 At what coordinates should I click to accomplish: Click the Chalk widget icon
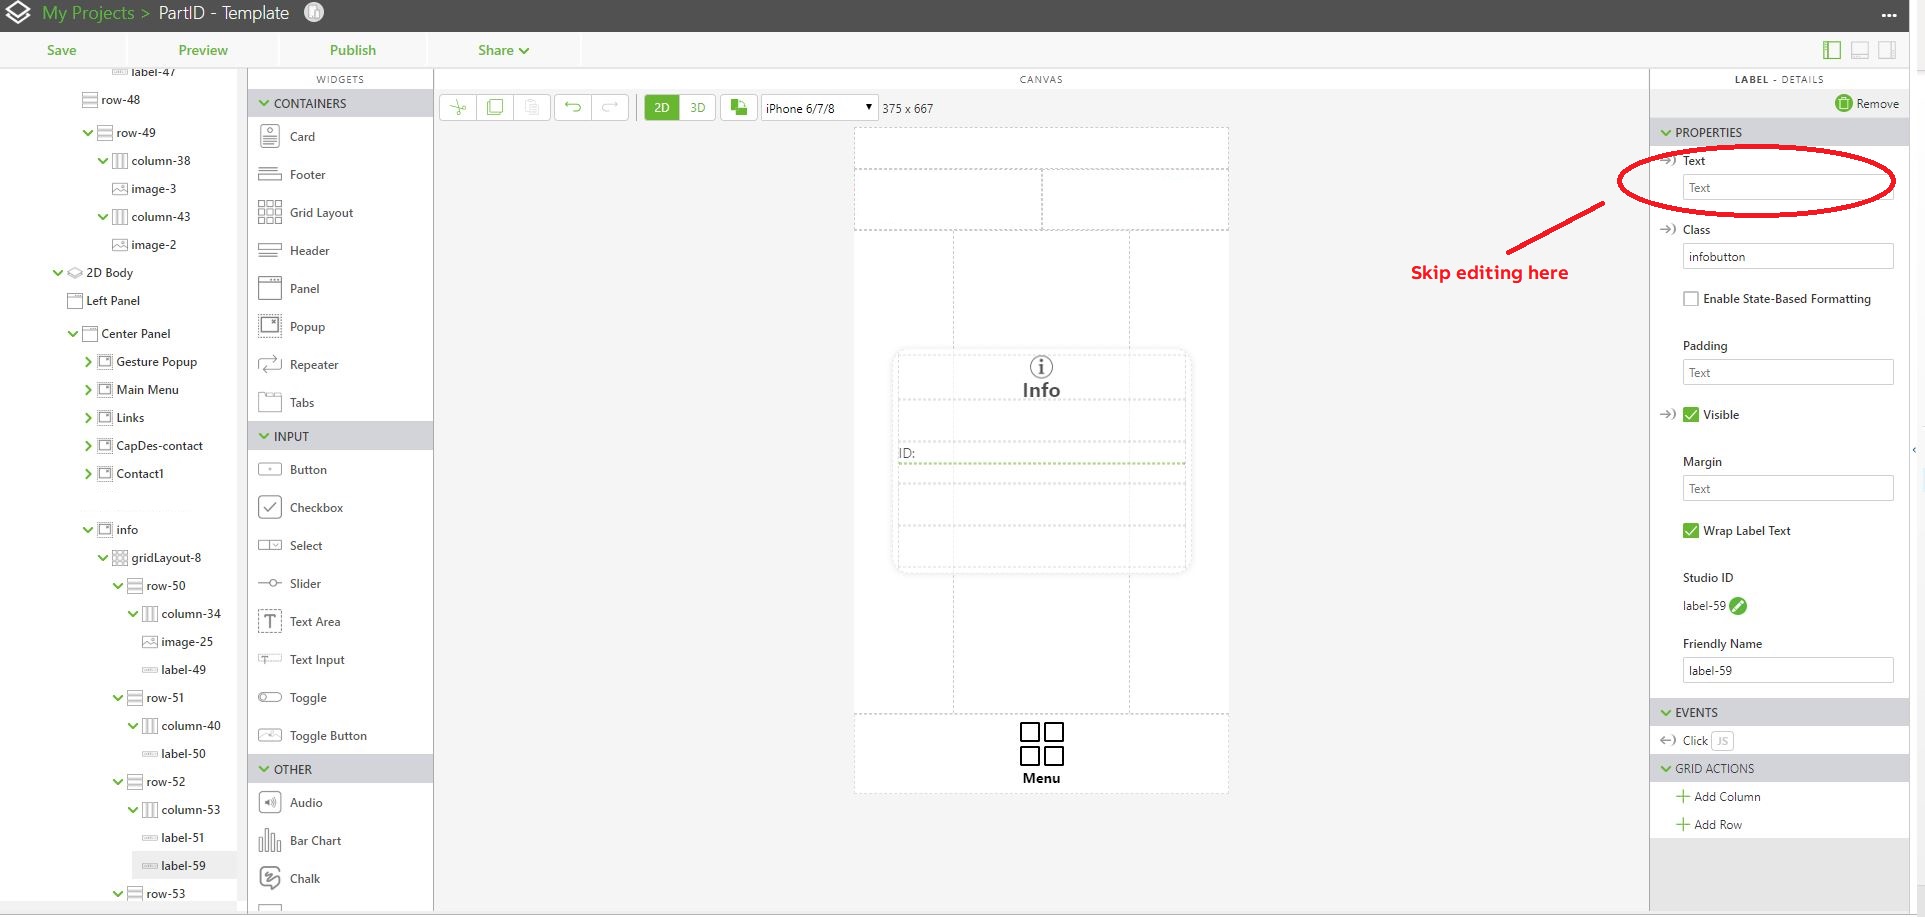coord(270,878)
